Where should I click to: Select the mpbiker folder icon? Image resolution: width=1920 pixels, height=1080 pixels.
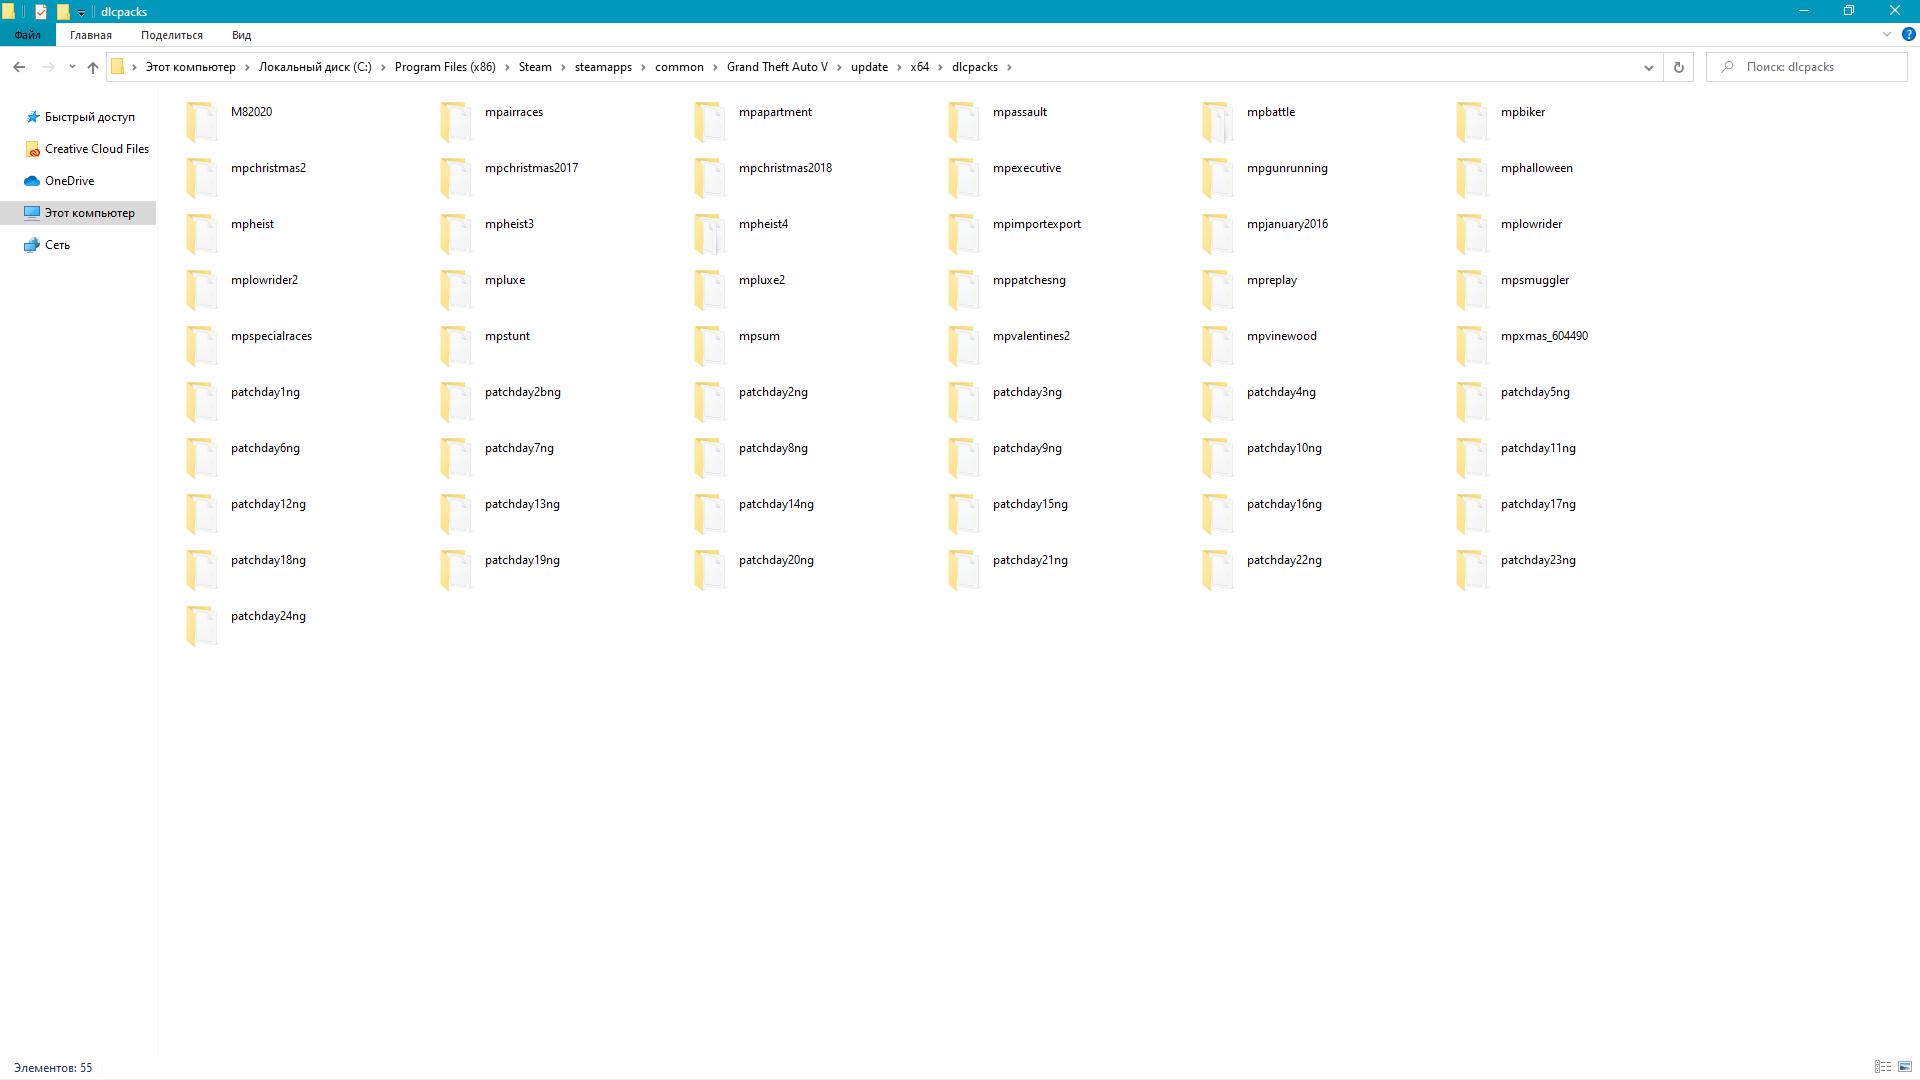click(x=1472, y=121)
